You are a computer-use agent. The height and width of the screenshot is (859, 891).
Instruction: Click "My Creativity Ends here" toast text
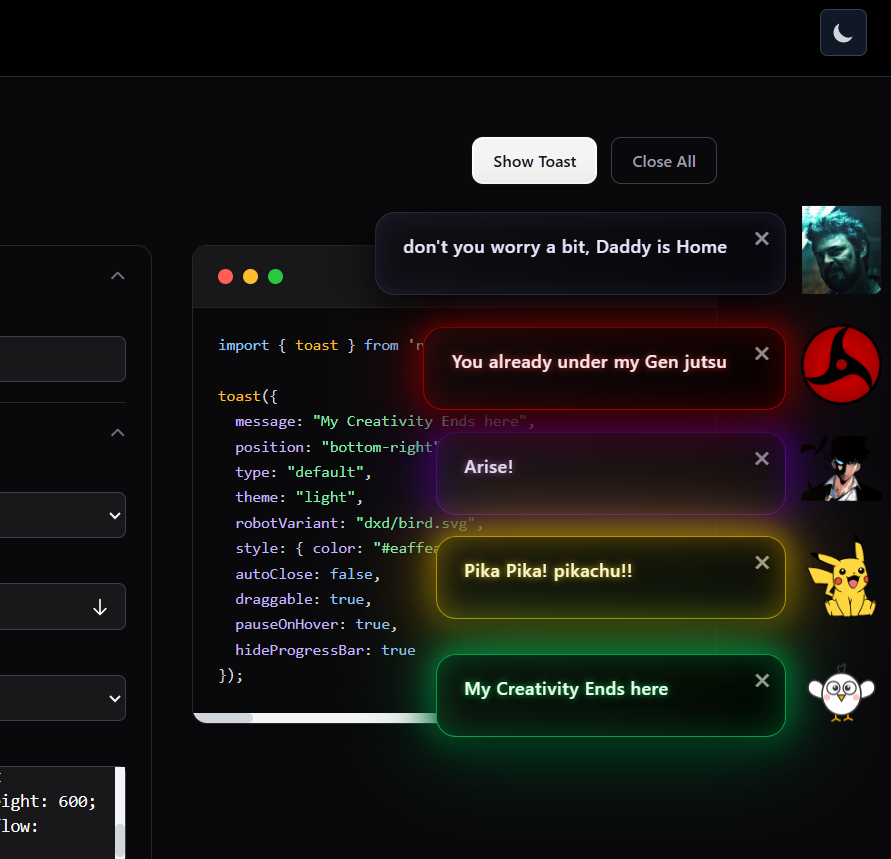(566, 689)
